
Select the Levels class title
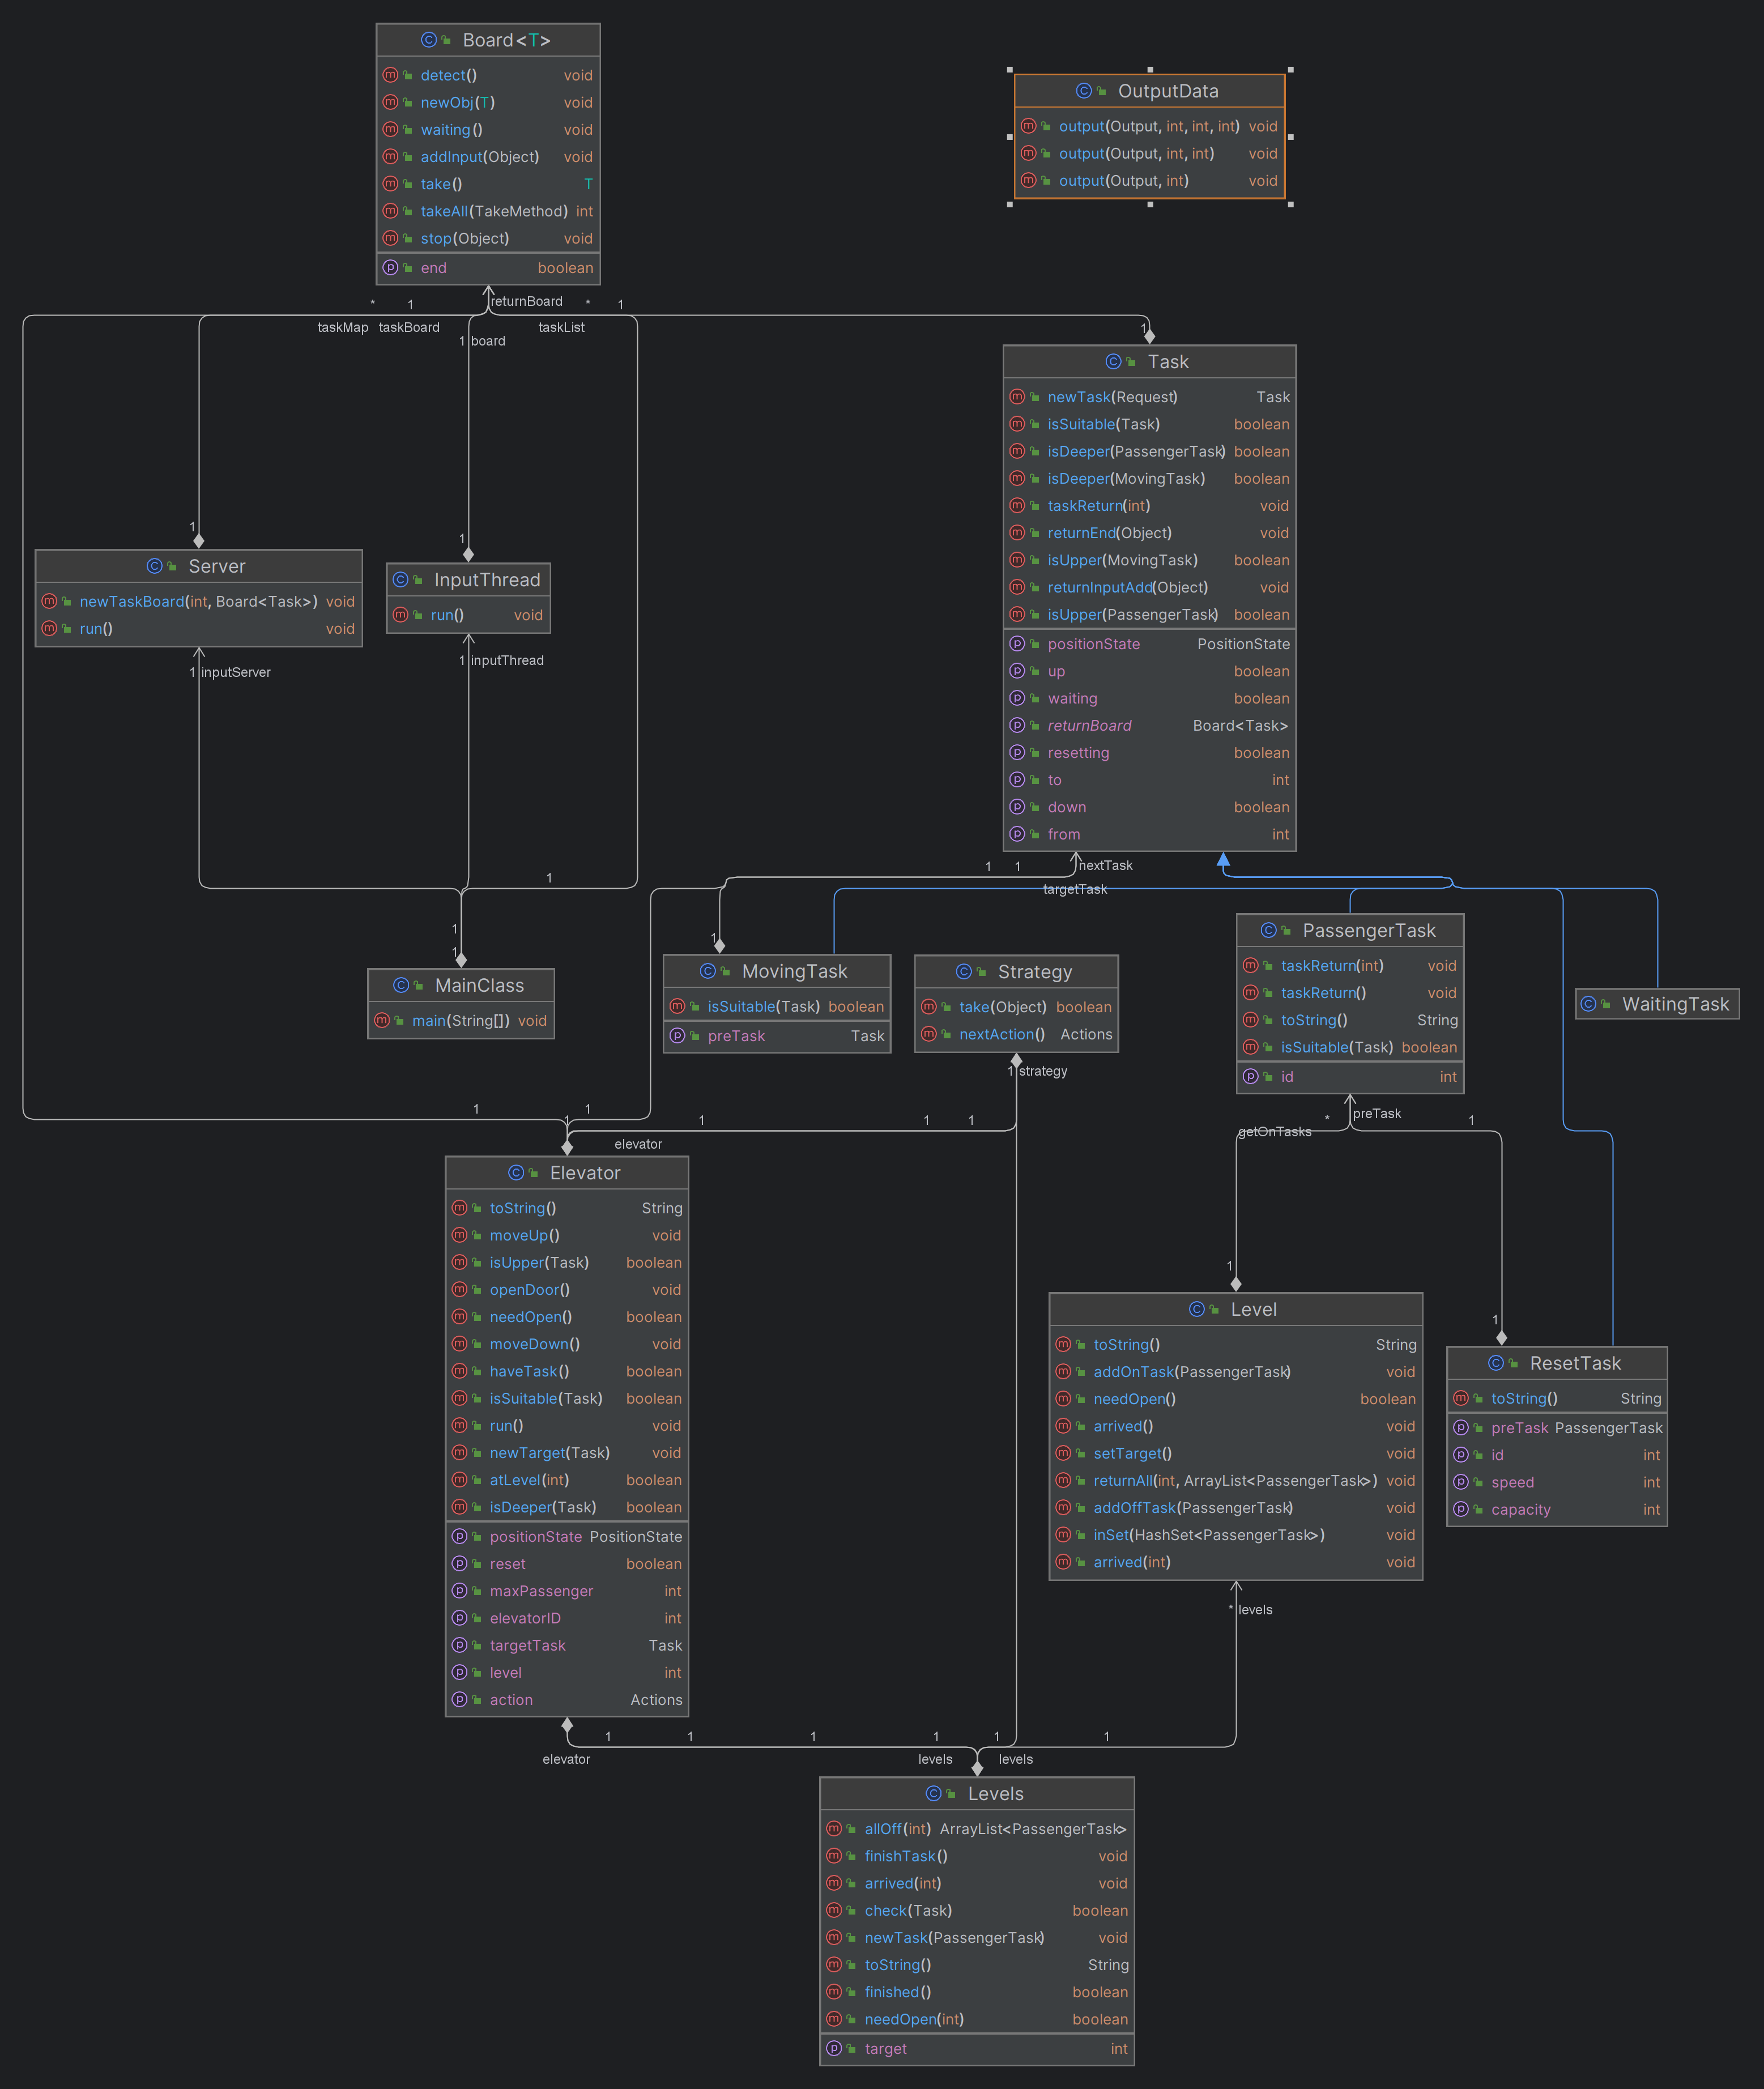(995, 1794)
